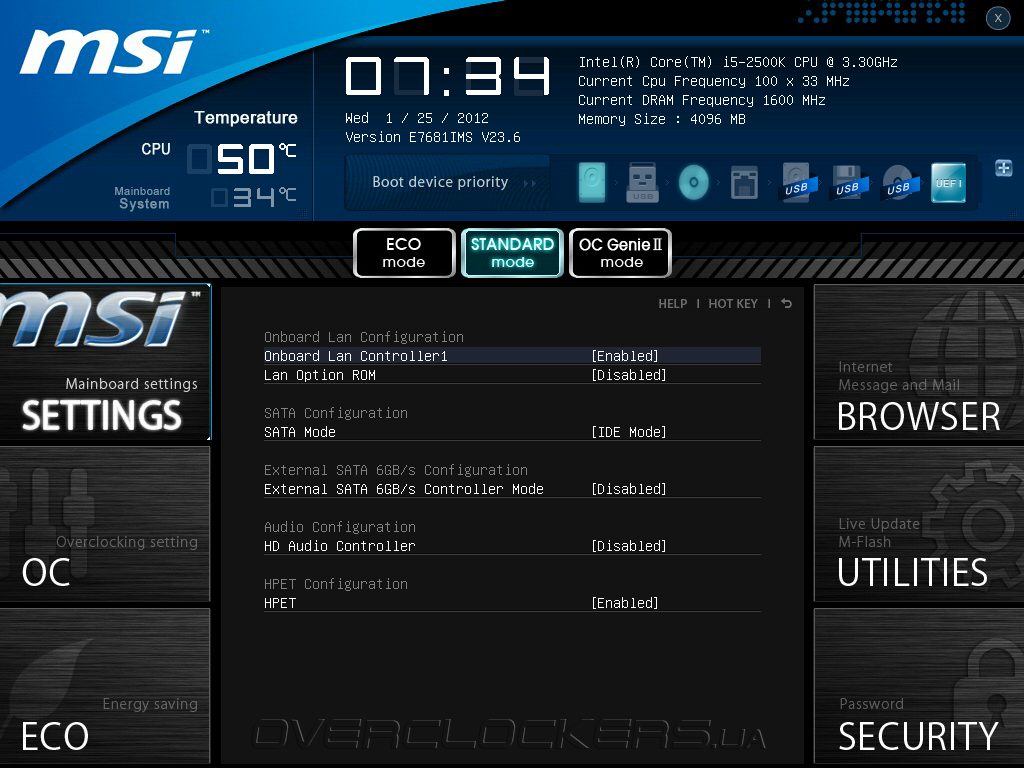Image resolution: width=1024 pixels, height=768 pixels.
Task: Open the SETTINGS mainboard settings panel
Action: (105, 362)
